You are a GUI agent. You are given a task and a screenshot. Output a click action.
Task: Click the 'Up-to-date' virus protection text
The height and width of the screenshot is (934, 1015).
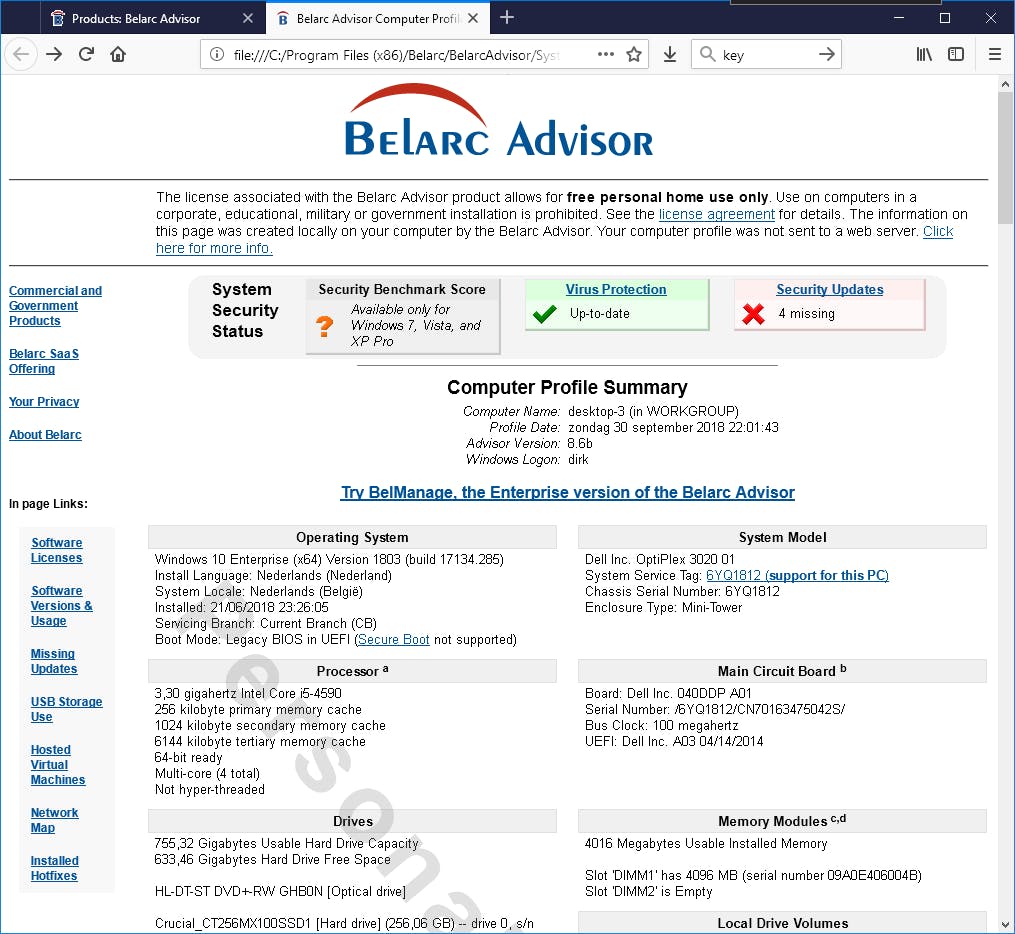(599, 314)
